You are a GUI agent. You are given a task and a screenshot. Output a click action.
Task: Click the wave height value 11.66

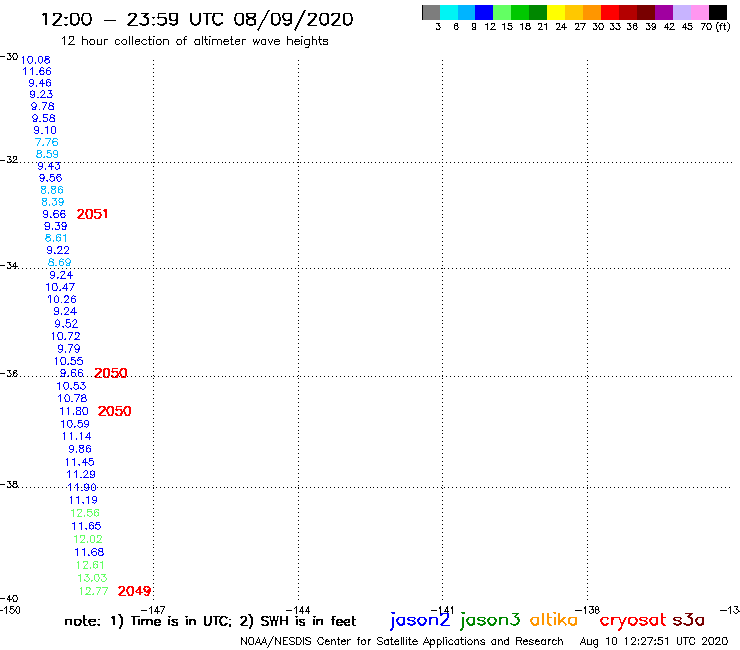coord(37,71)
